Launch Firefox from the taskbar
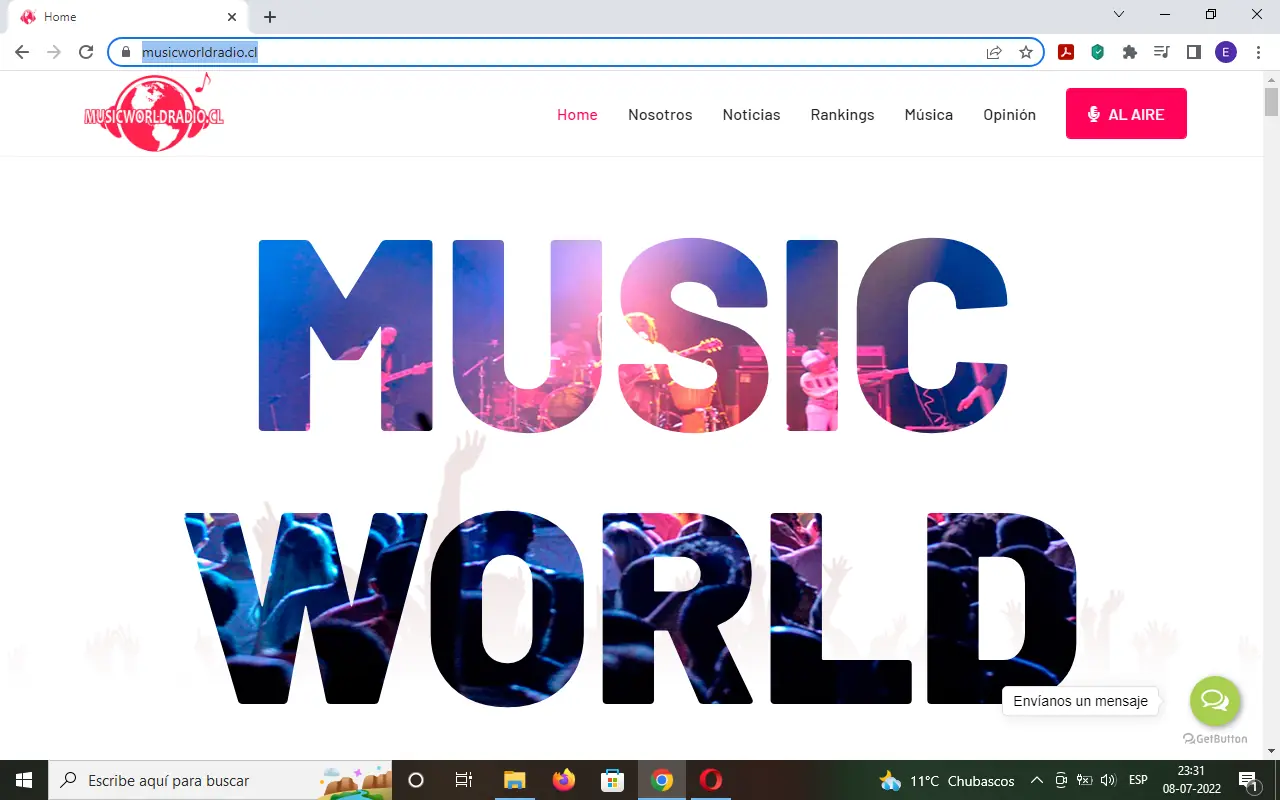Viewport: 1280px width, 800px height. click(x=564, y=780)
